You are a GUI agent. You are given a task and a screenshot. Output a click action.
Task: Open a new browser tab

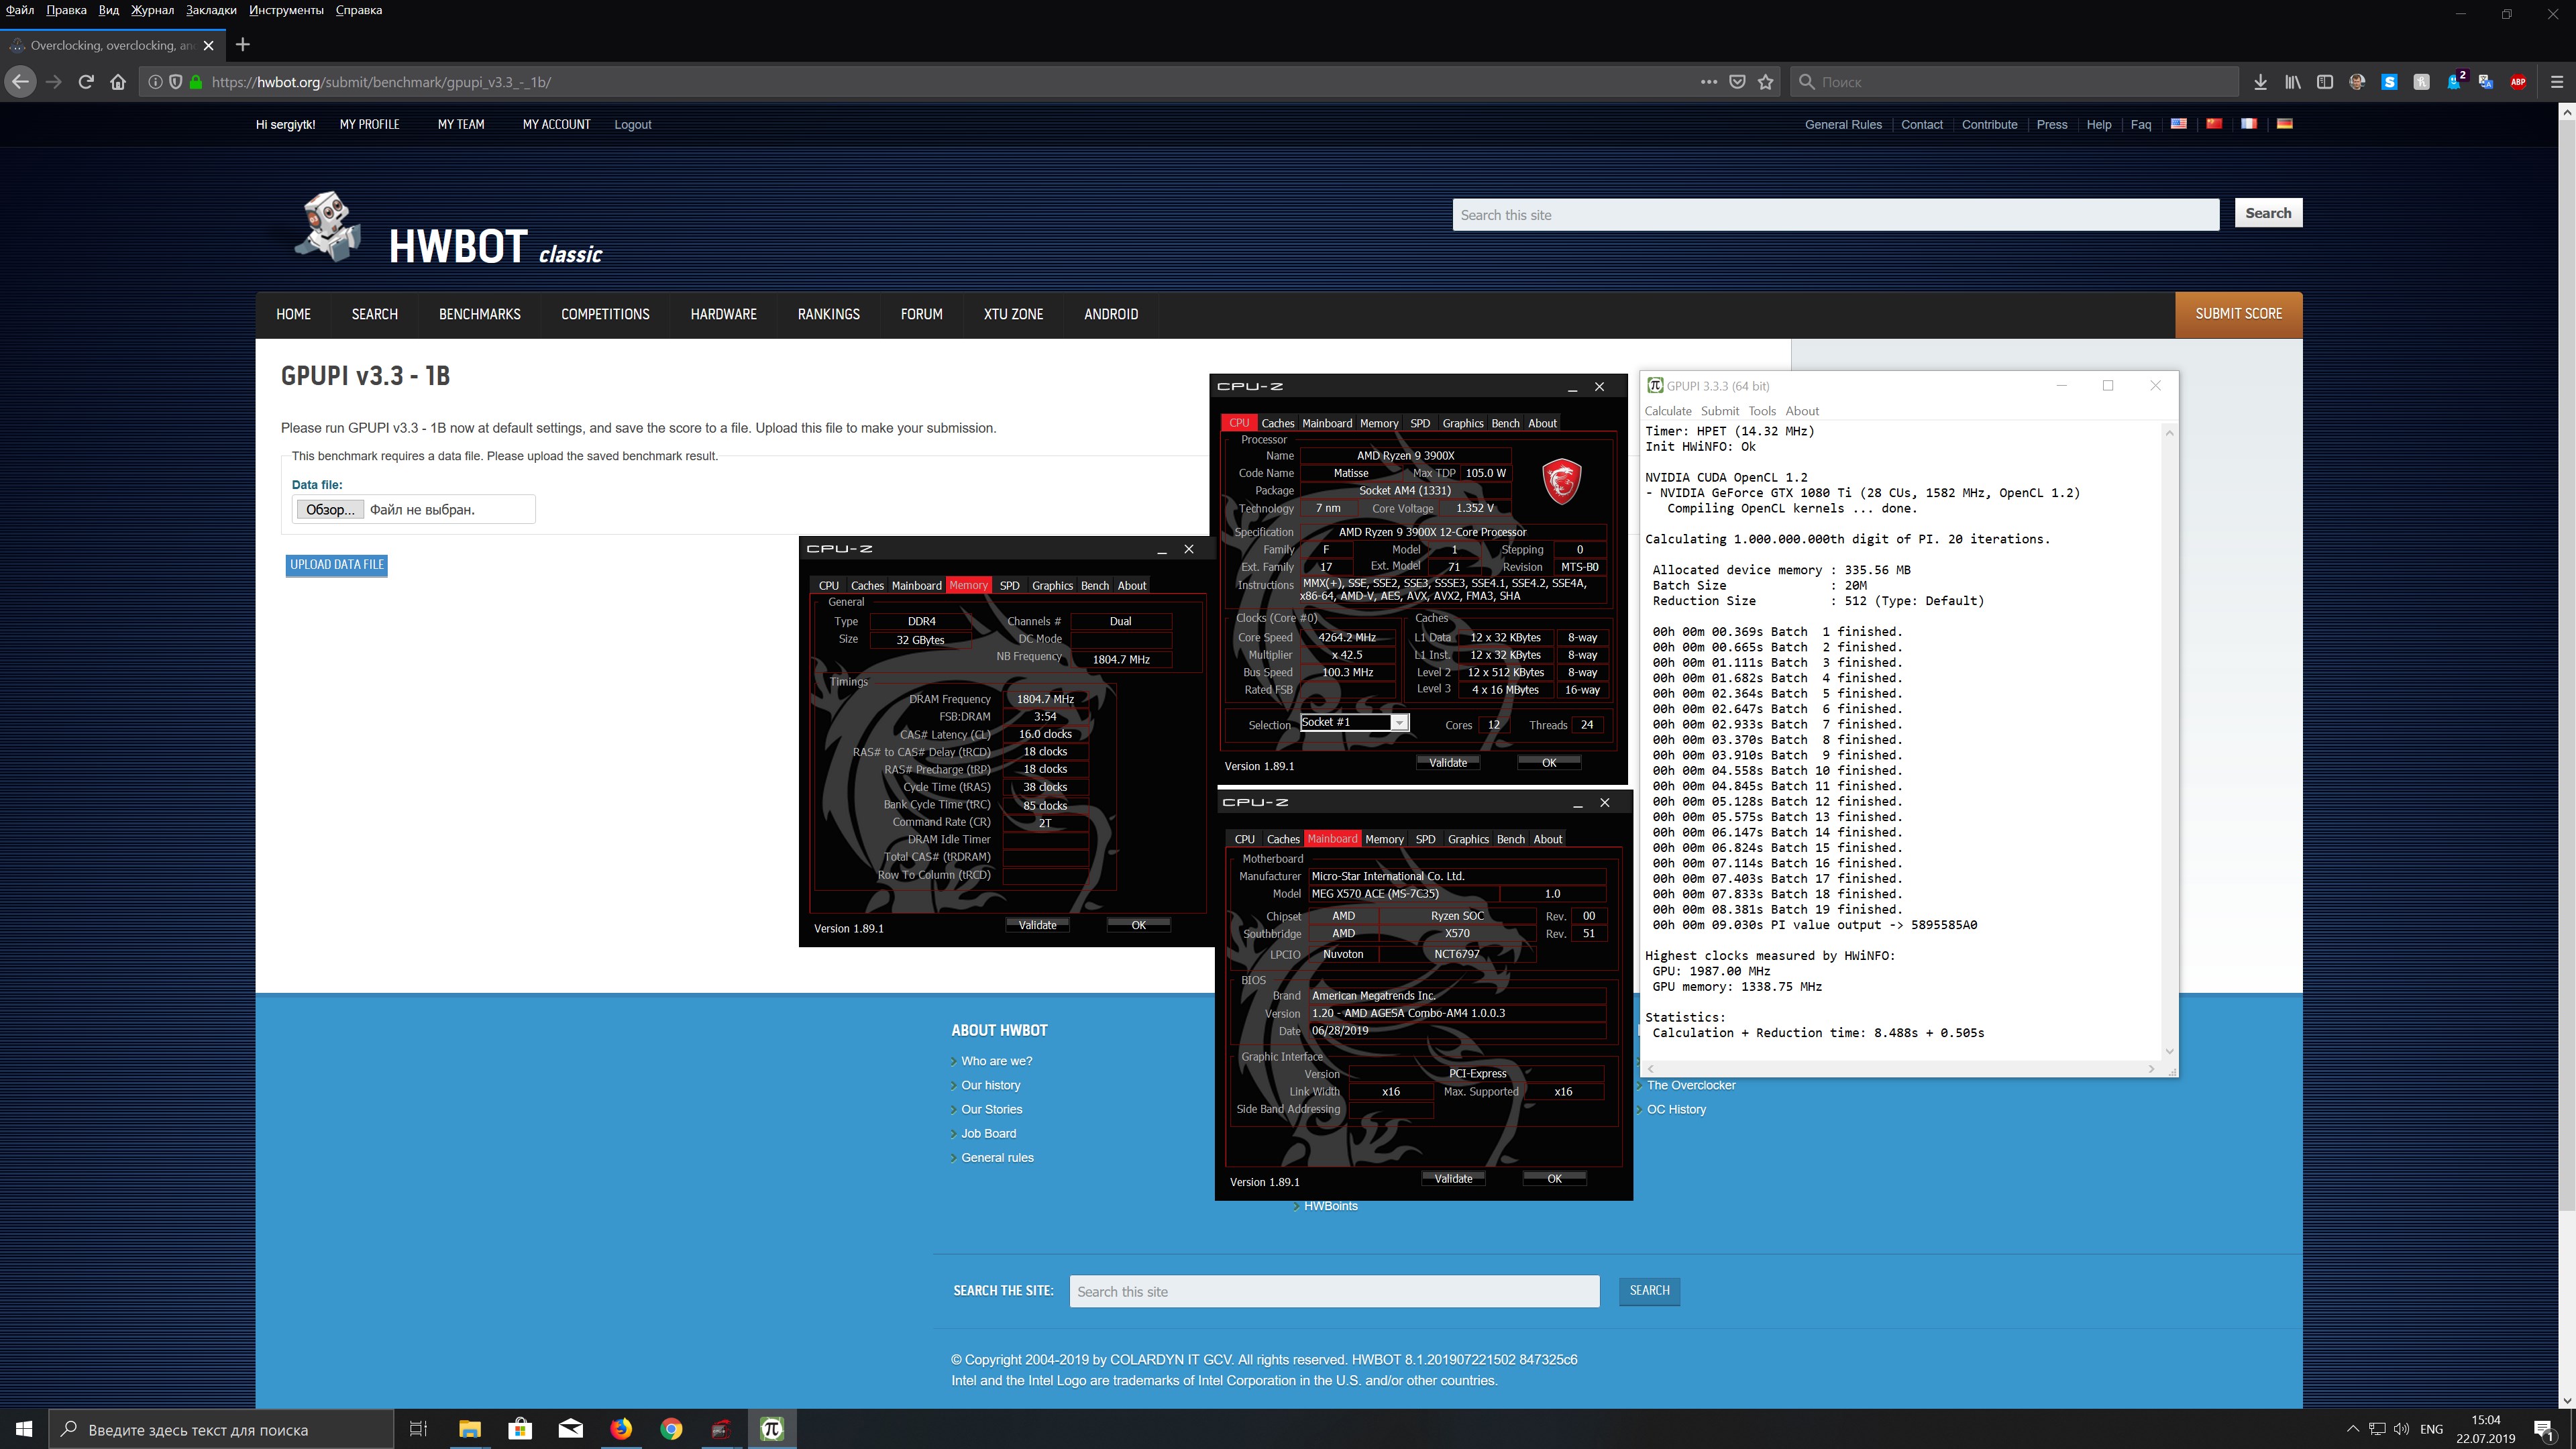click(242, 45)
